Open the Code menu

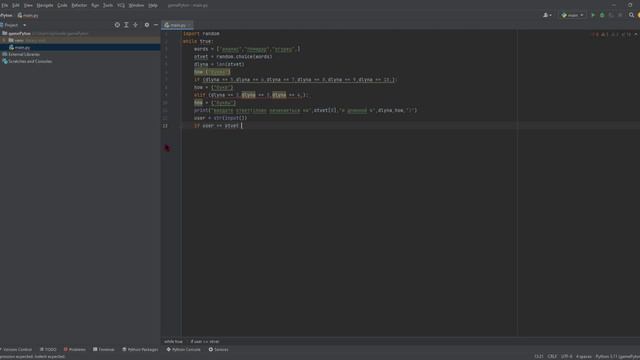click(62, 5)
